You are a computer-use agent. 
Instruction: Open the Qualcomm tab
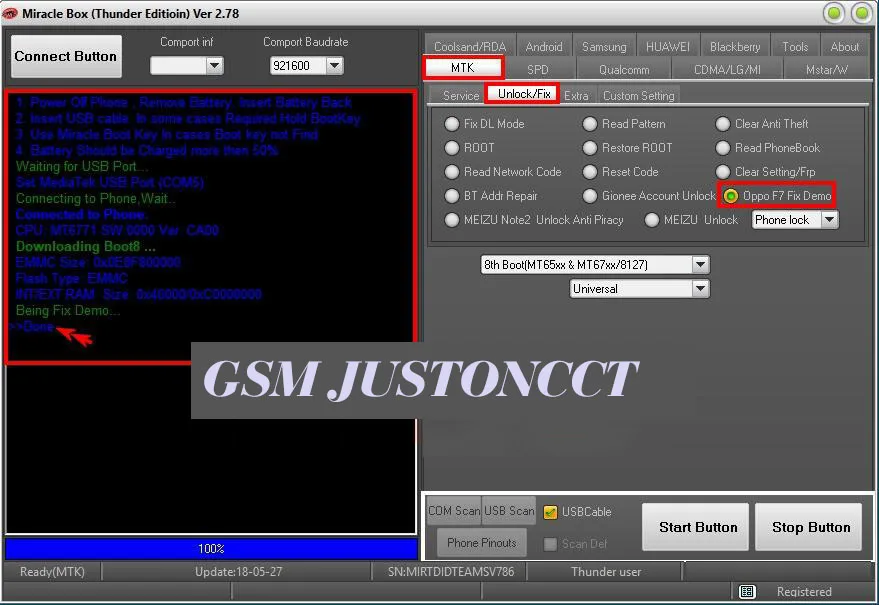(x=624, y=70)
